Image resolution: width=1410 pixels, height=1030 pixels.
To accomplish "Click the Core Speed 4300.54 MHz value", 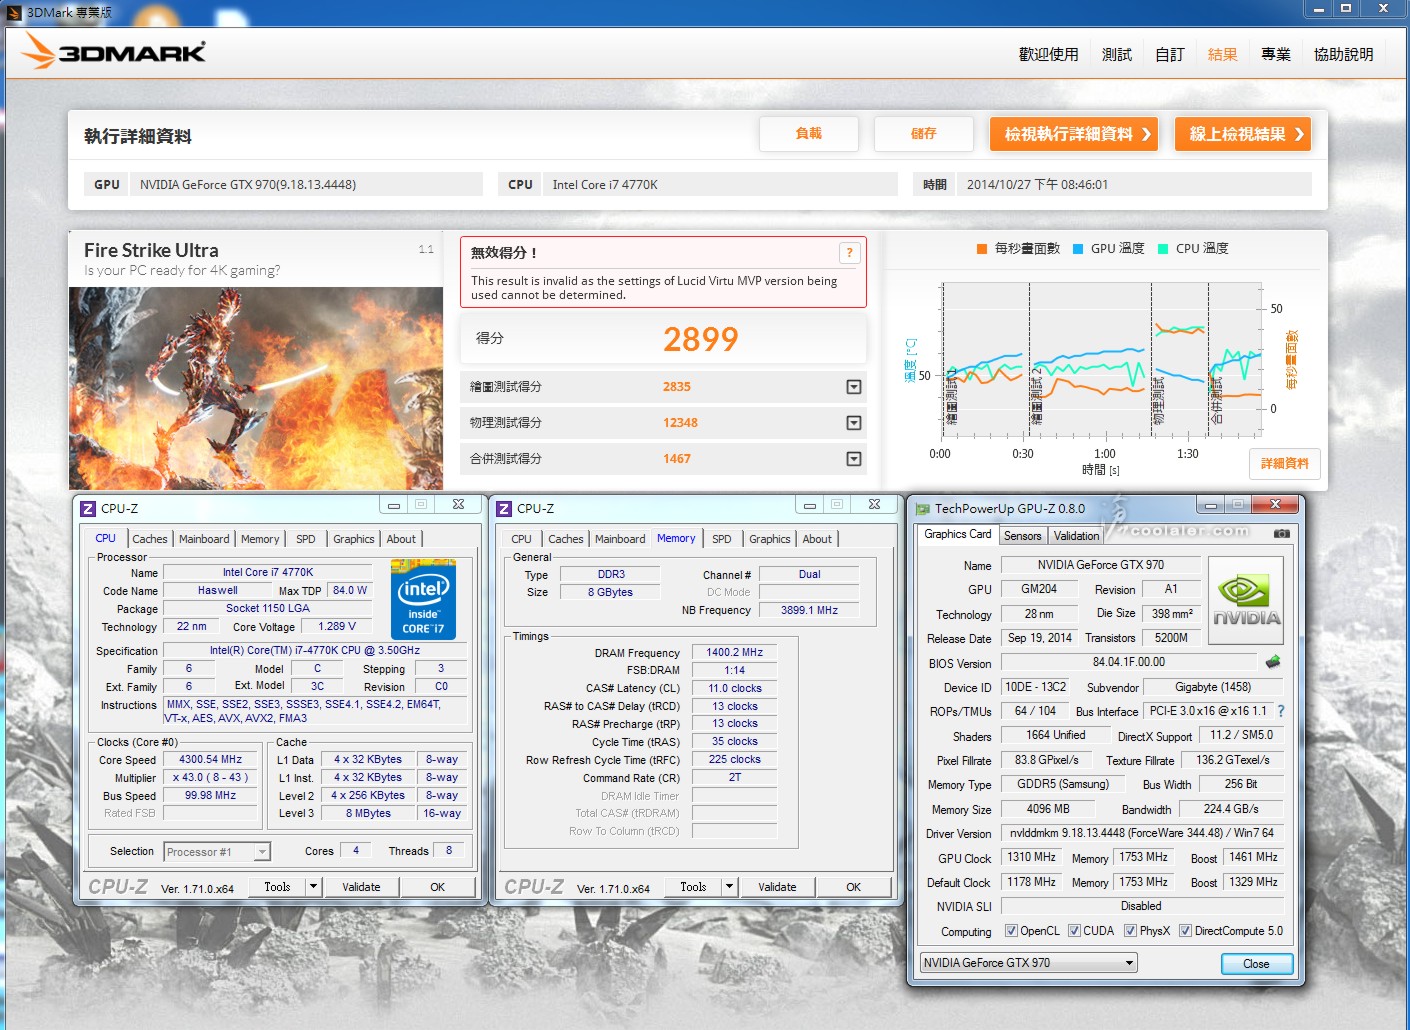I will (210, 760).
